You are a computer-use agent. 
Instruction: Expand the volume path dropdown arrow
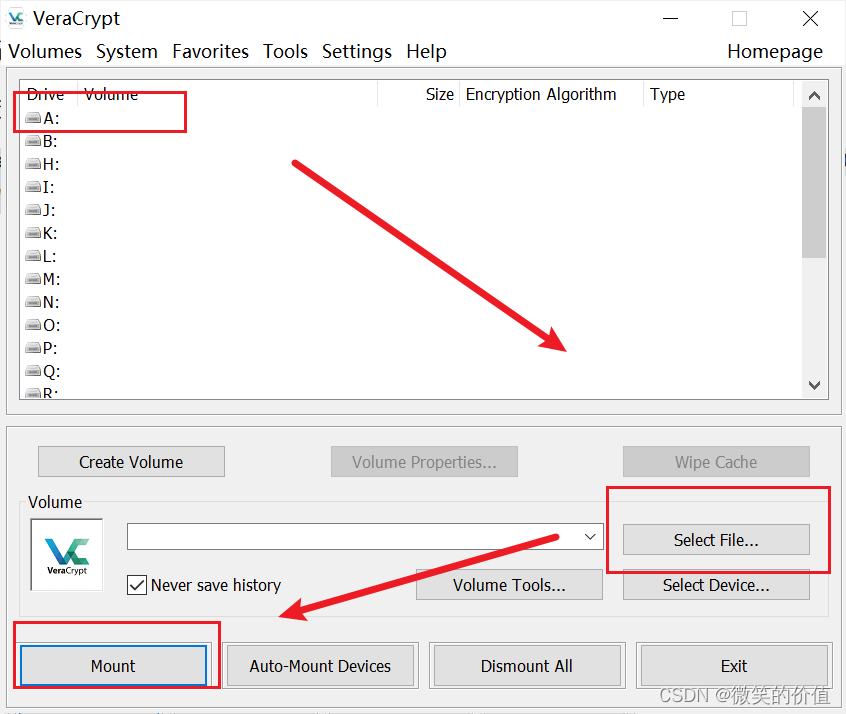coord(590,536)
